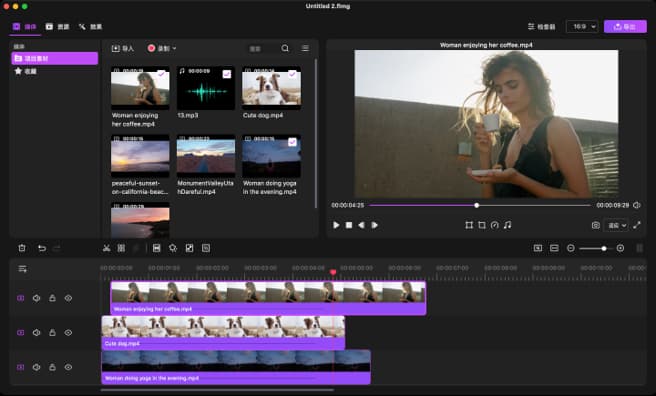656x396 pixels.
Task: Select Woman doing yoga media thumbnail
Action: tap(272, 156)
